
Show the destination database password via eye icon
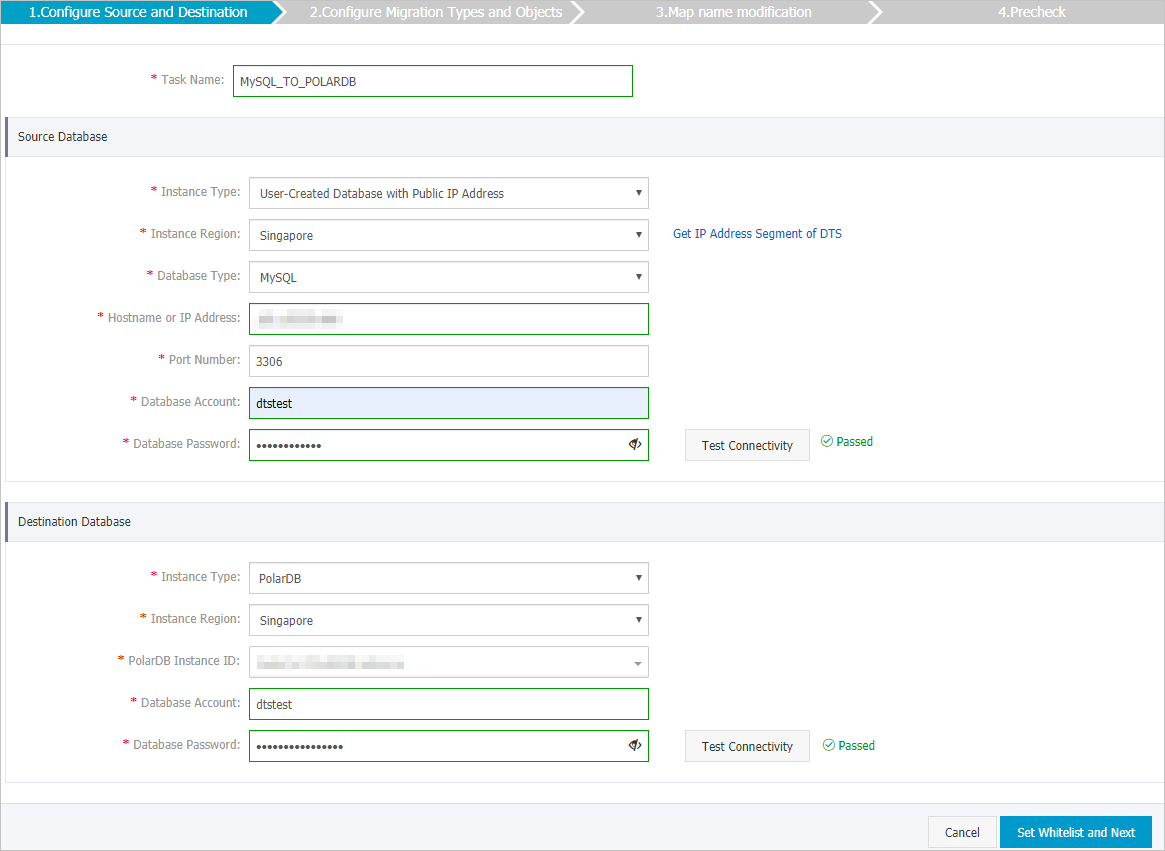click(x=635, y=745)
